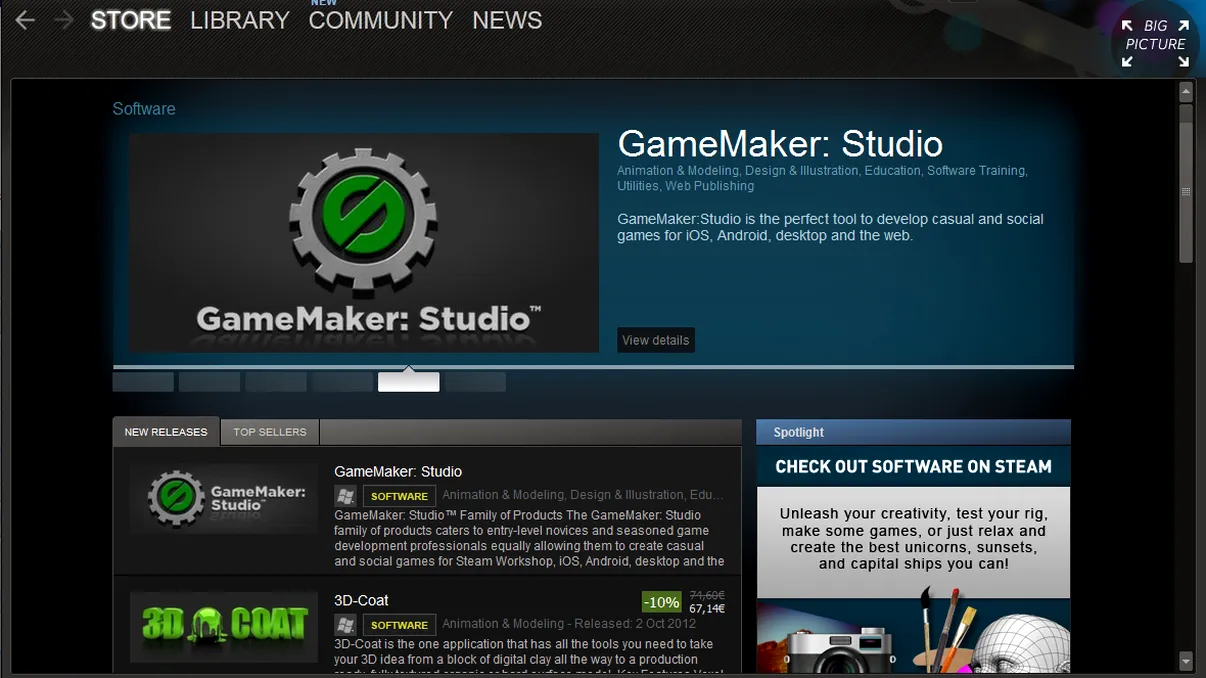Open the large GameMaker: Studio banner image

364,243
